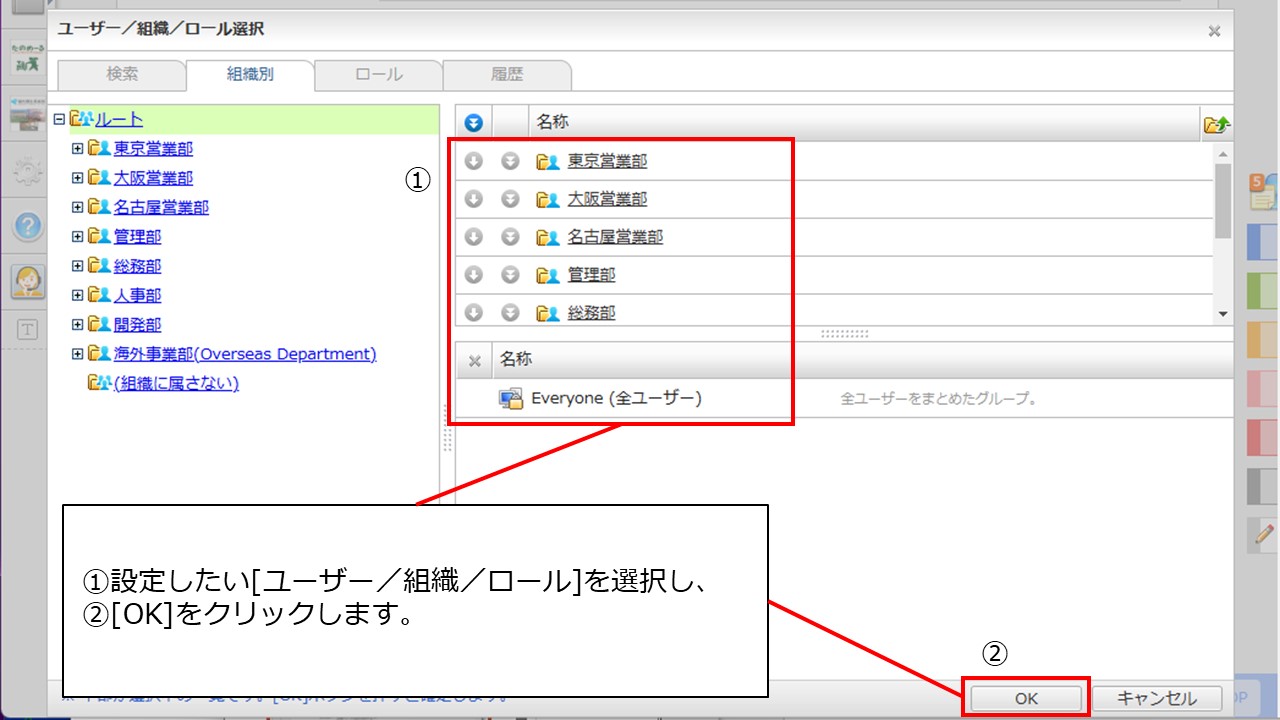The height and width of the screenshot is (720, 1280).
Task: Click first down-arrow icon beside 東京営業部 row
Action: [474, 161]
